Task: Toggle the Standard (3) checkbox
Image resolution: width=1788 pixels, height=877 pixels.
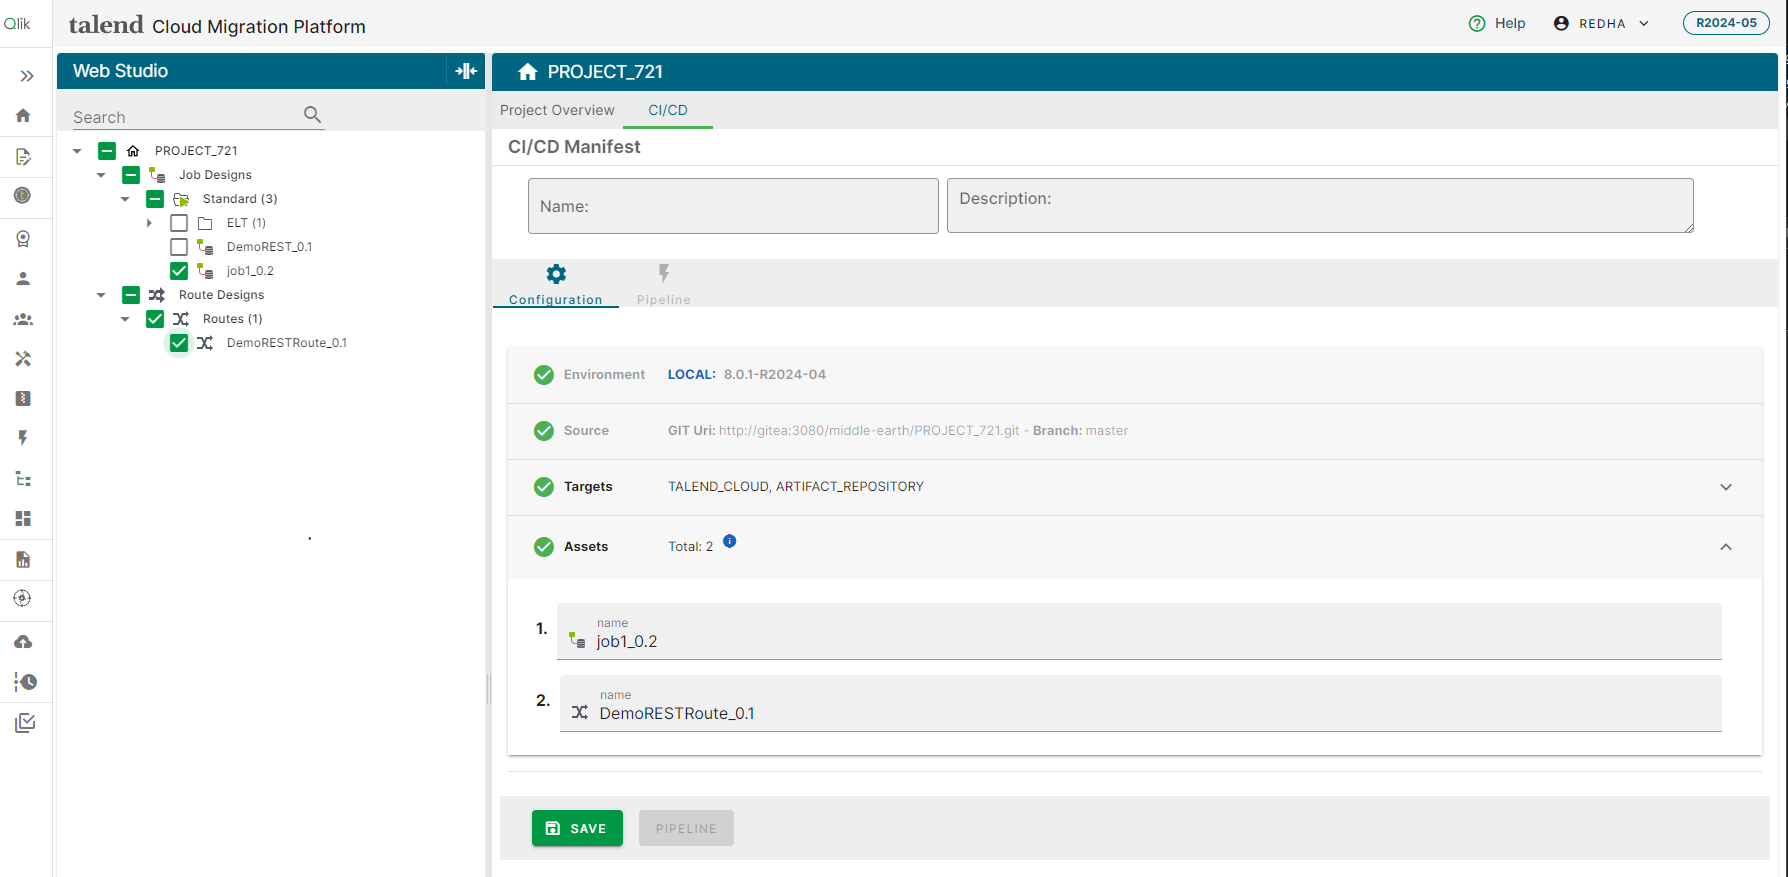Action: click(x=155, y=199)
